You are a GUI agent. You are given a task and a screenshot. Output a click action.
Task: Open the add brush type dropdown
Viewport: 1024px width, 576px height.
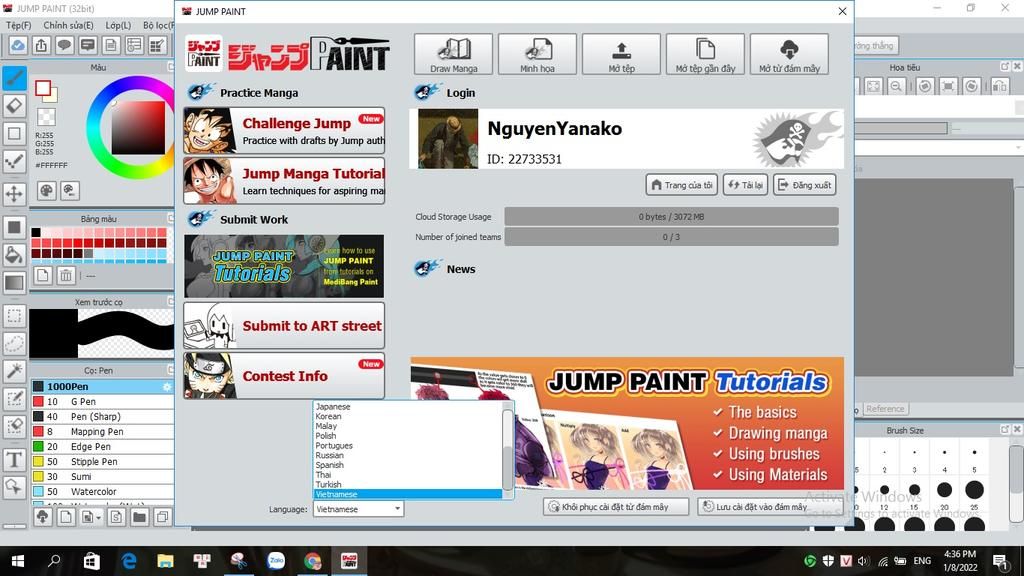click(90, 517)
